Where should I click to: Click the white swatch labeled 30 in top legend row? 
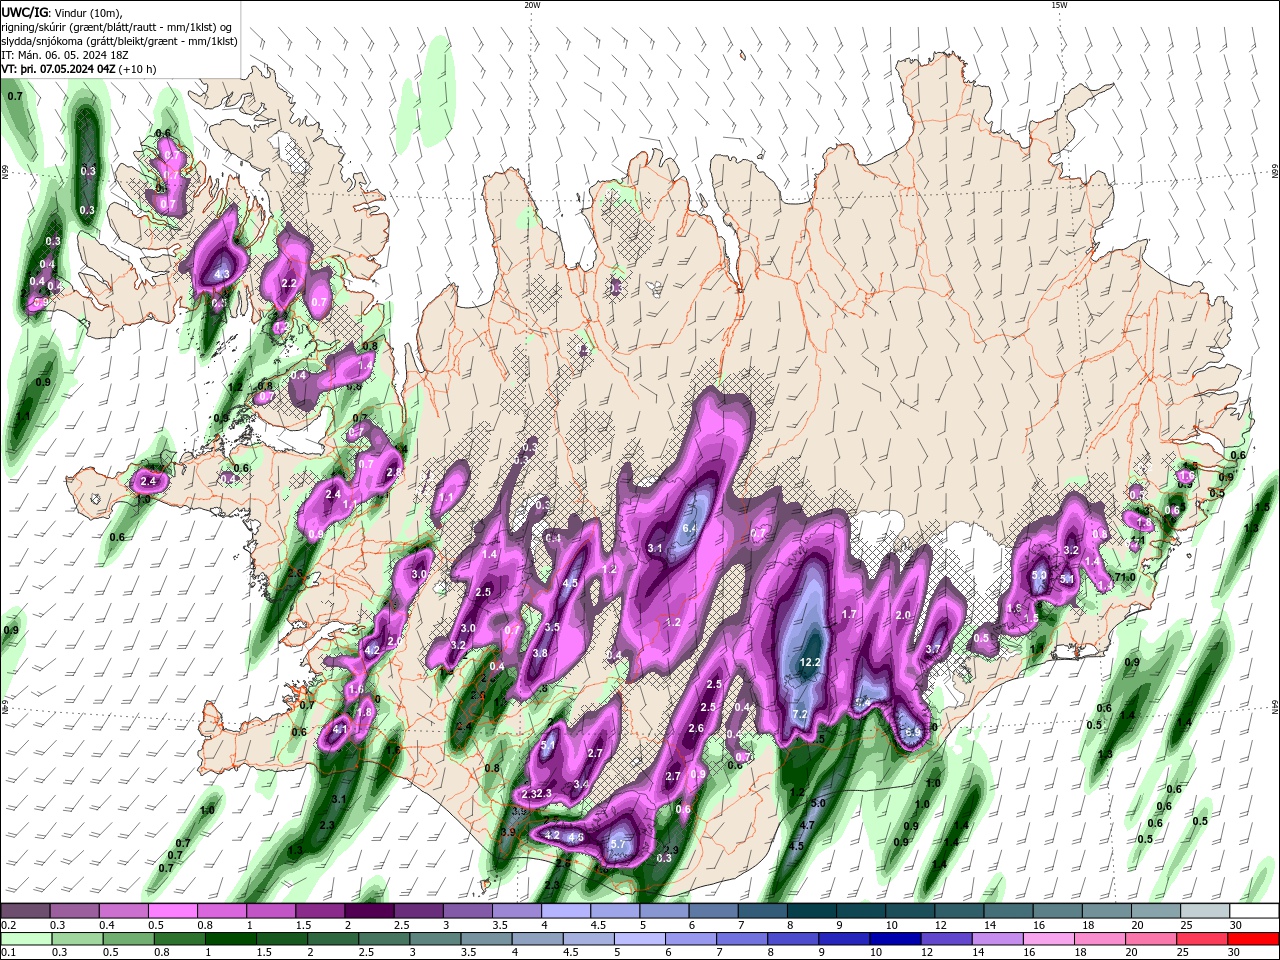point(1253,911)
